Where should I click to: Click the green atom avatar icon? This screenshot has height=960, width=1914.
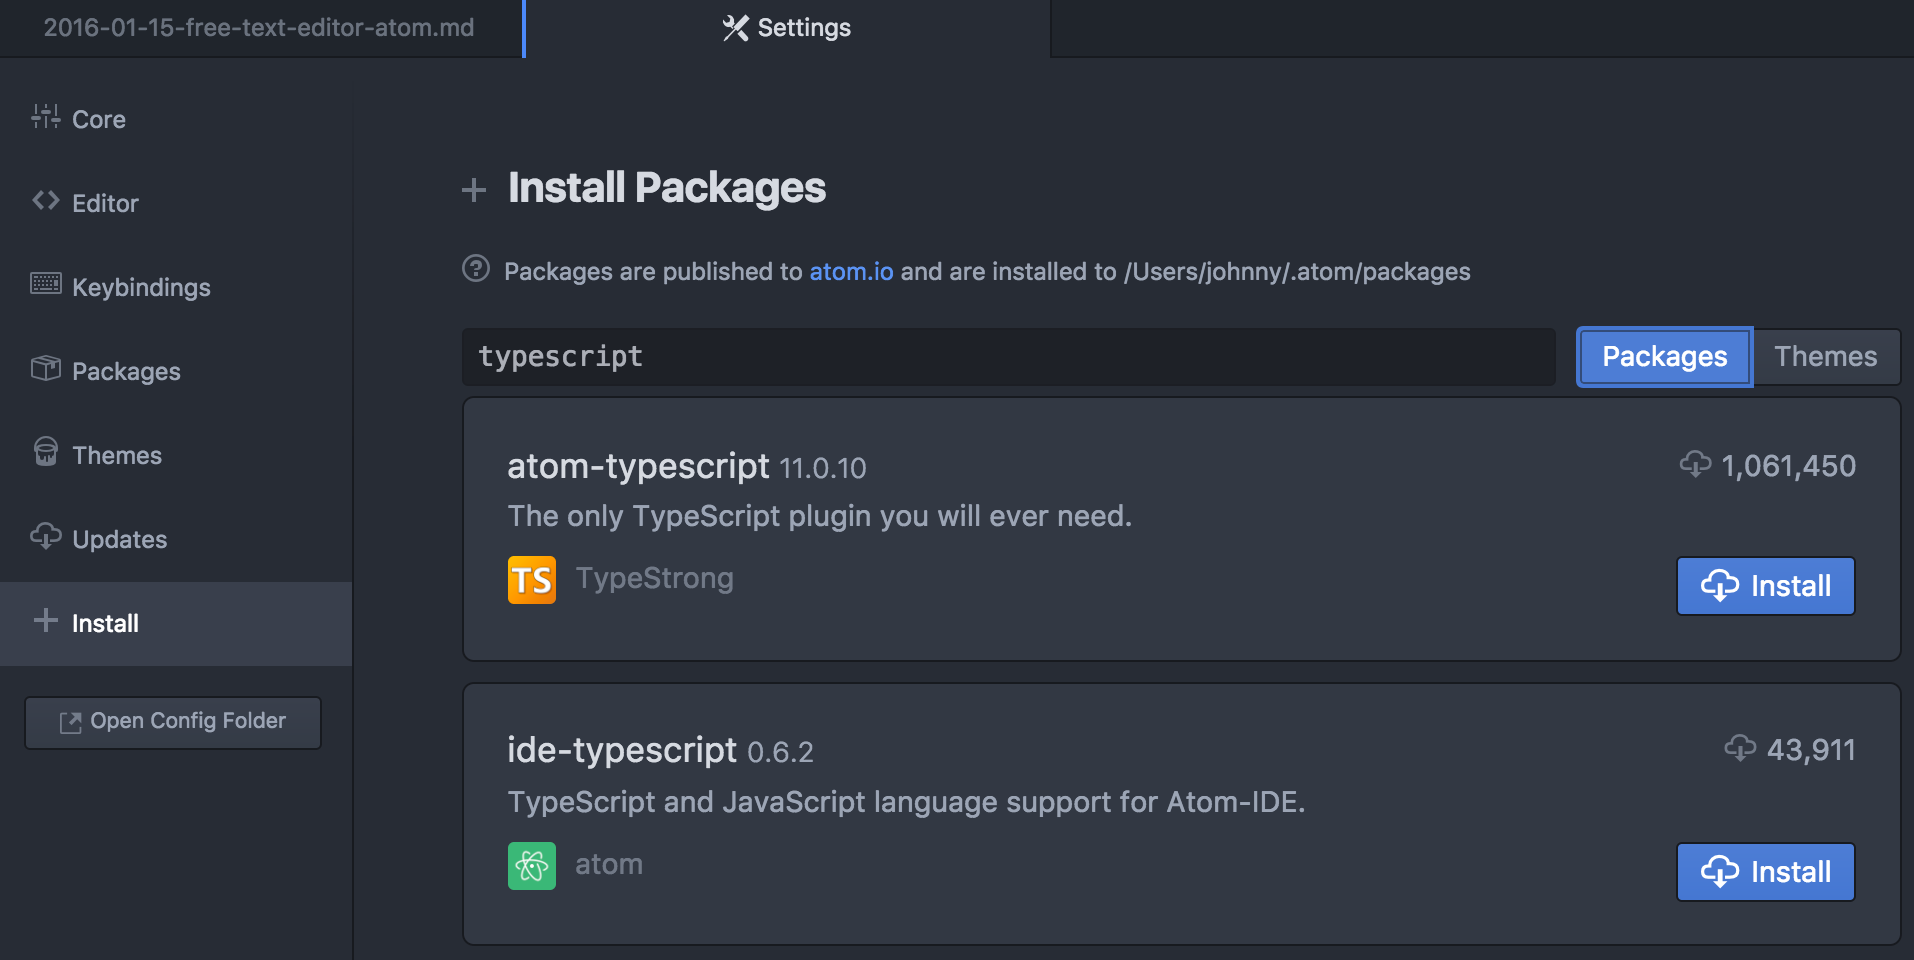point(532,866)
